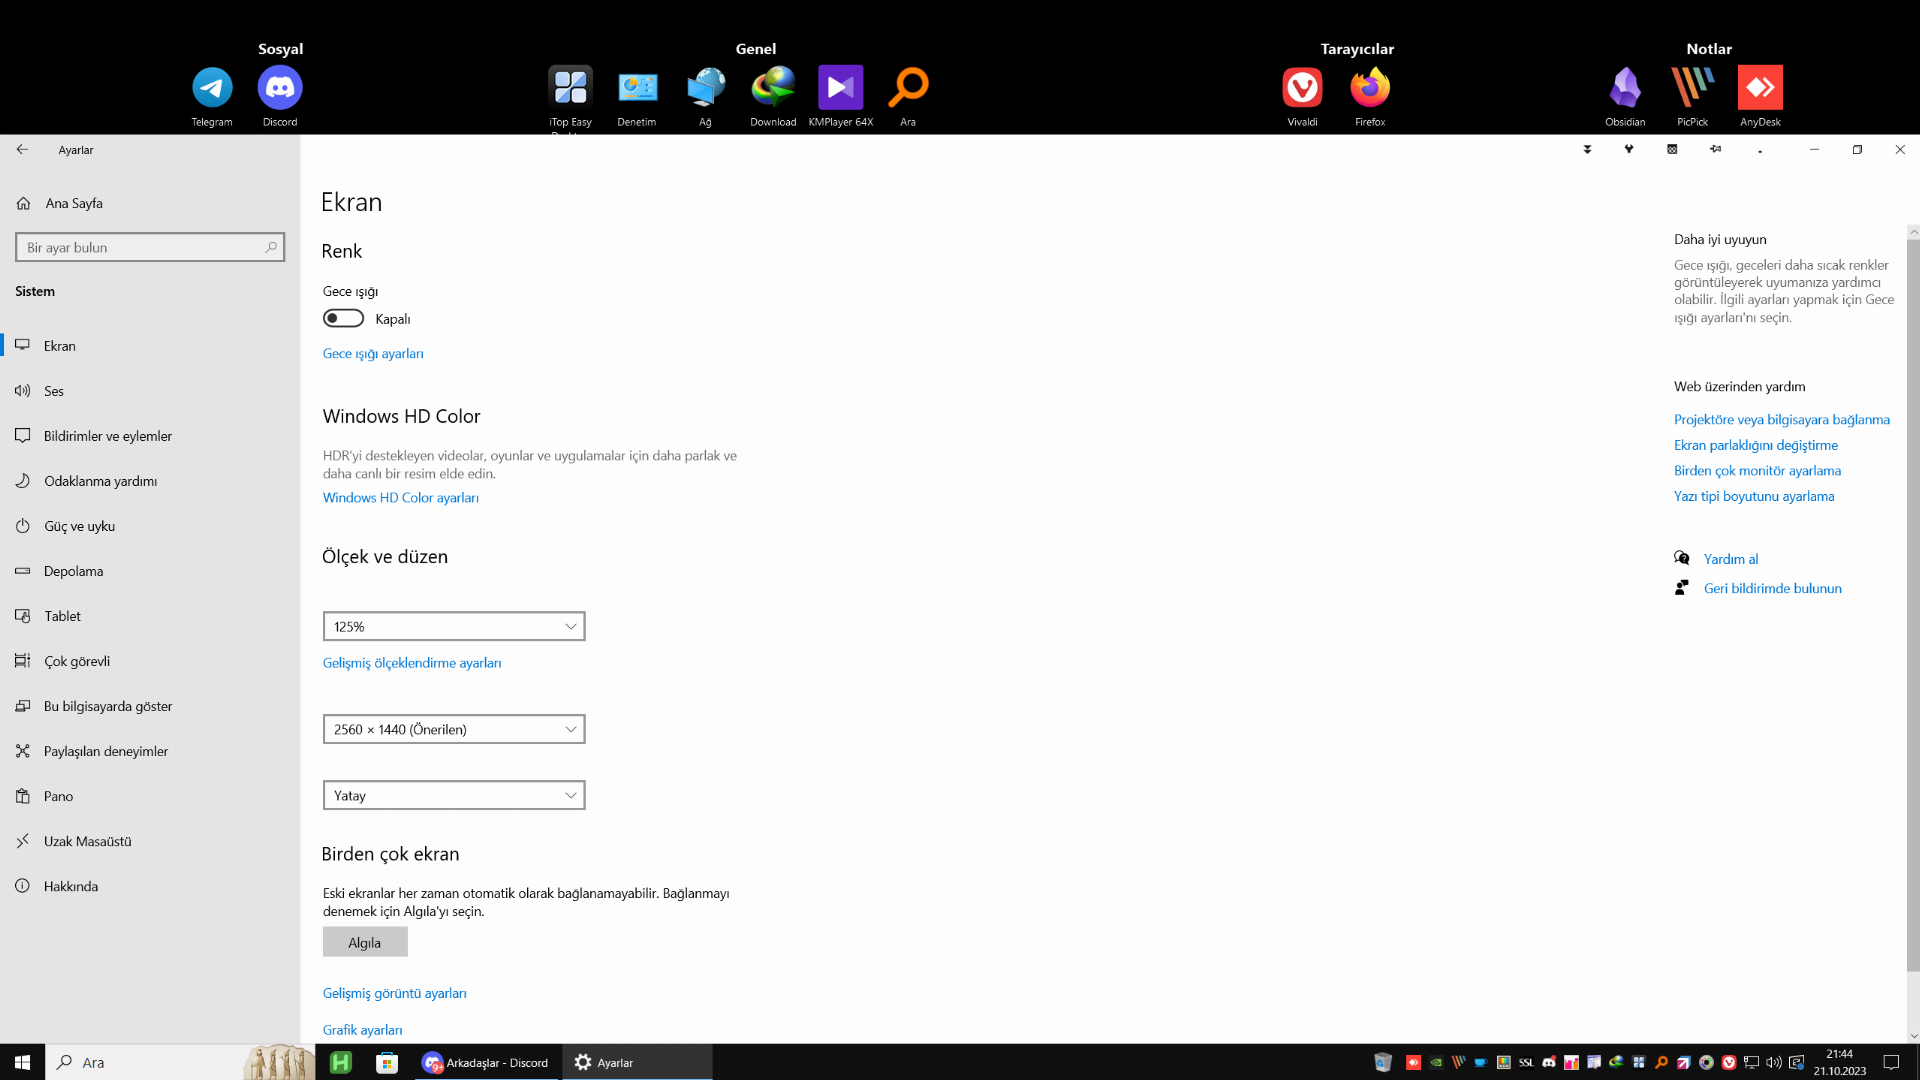
Task: Open the KMPlayer 64X icon
Action: (840, 88)
